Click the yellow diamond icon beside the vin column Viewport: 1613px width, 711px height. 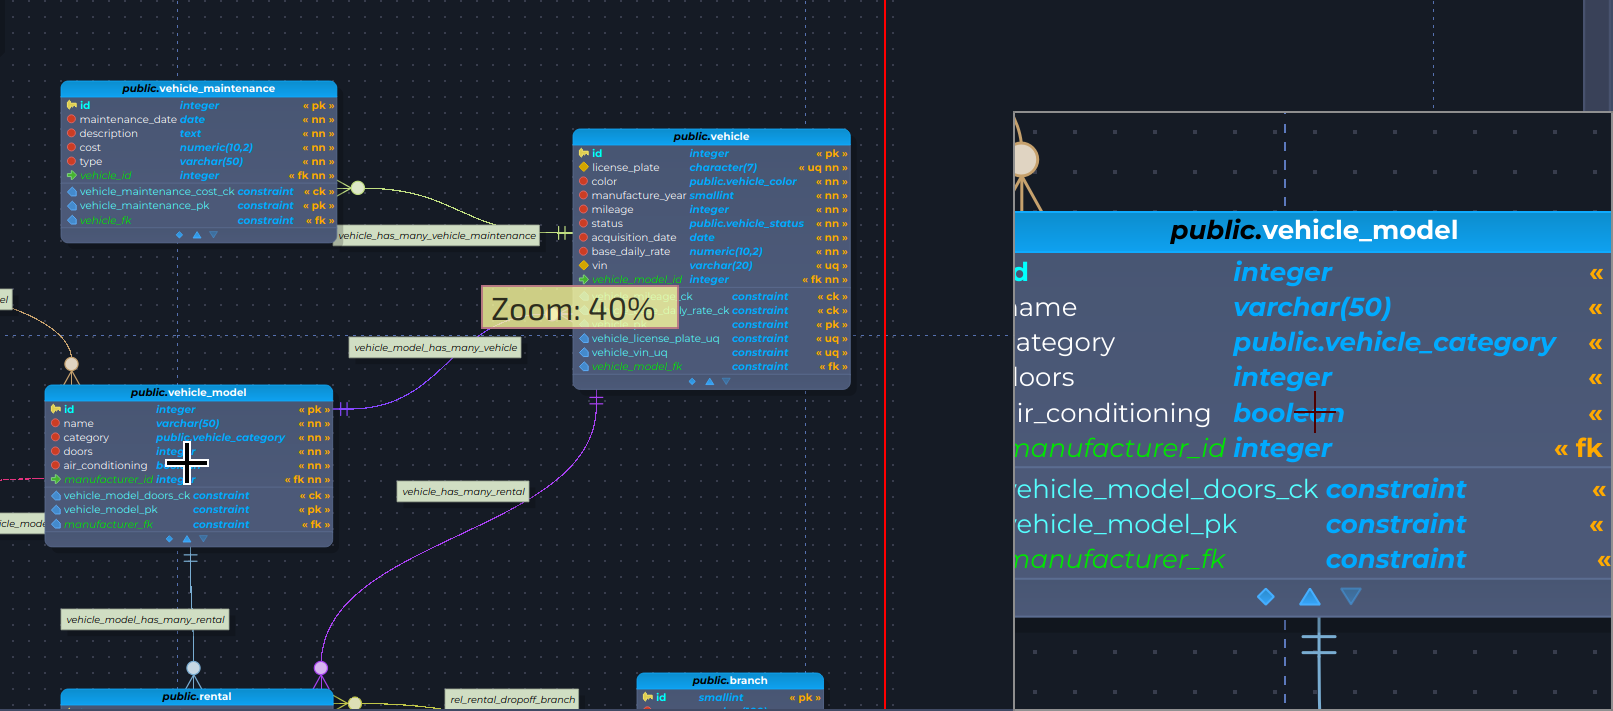pos(584,265)
